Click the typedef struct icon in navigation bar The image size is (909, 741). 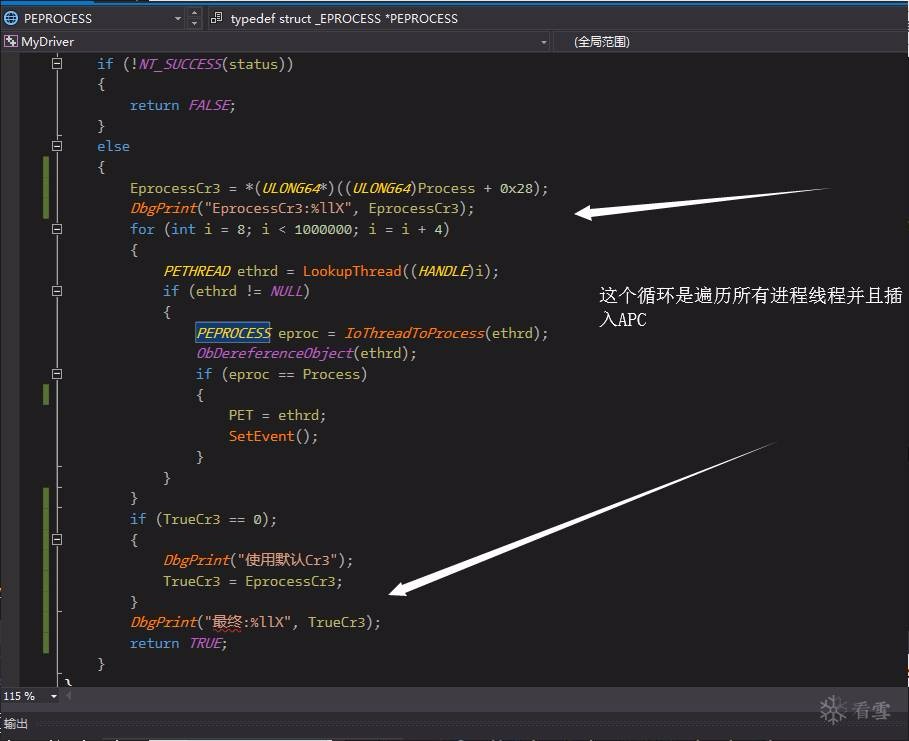coord(216,18)
